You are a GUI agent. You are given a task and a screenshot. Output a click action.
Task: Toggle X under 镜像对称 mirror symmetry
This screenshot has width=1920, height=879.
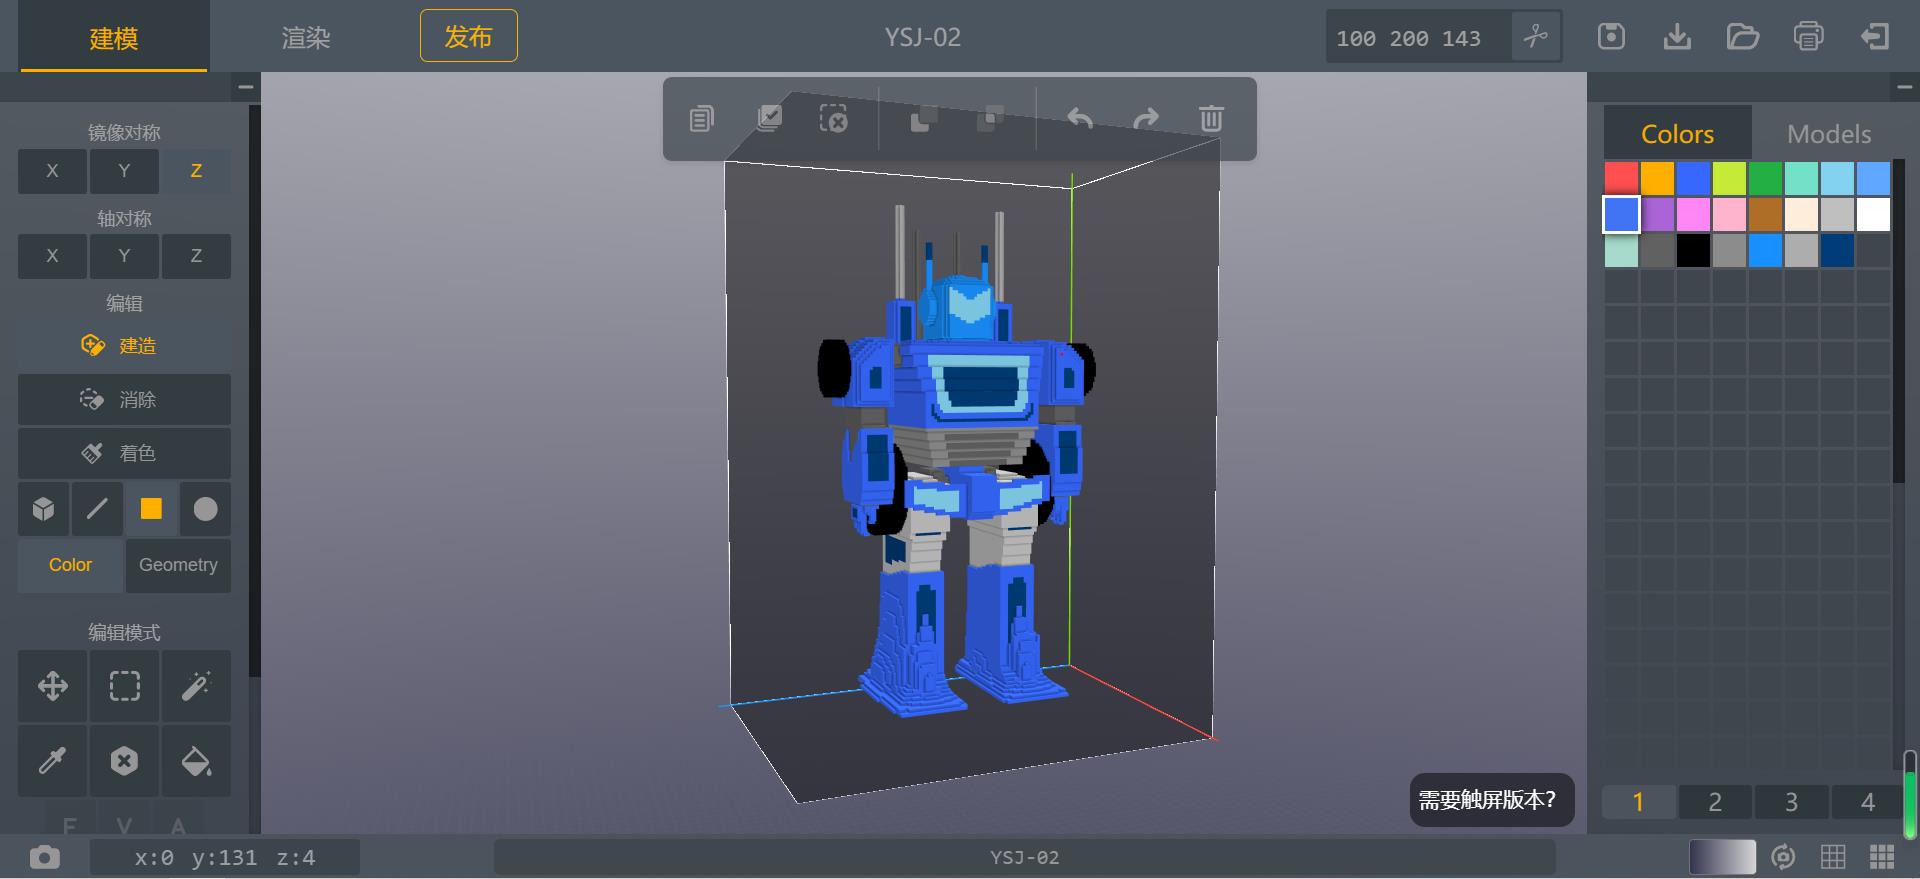tap(53, 171)
